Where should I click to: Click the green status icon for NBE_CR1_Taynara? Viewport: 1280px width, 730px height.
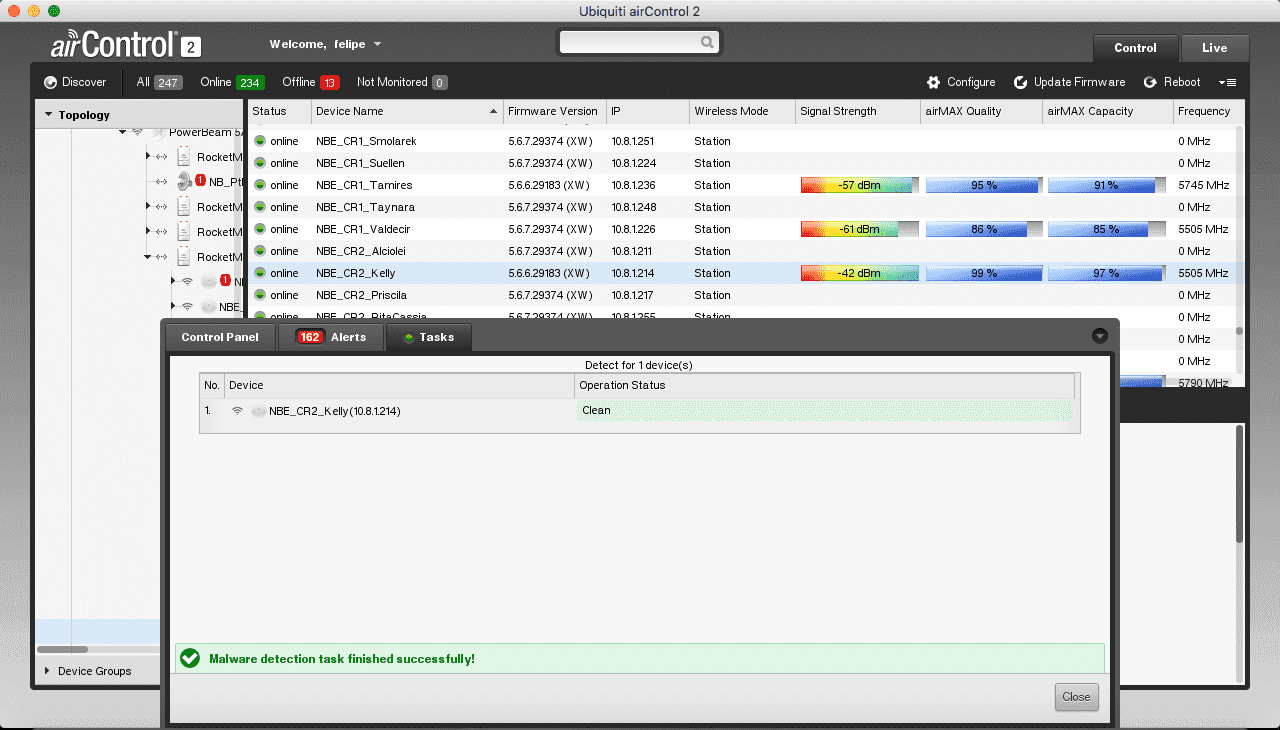[260, 207]
